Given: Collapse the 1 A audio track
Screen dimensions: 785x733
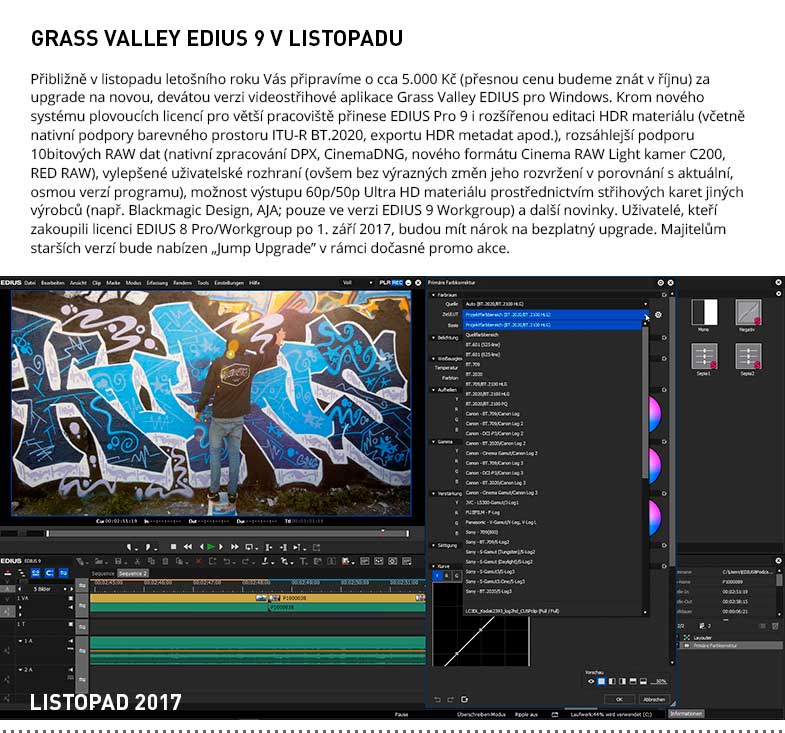Looking at the screenshot, I should 20,641.
